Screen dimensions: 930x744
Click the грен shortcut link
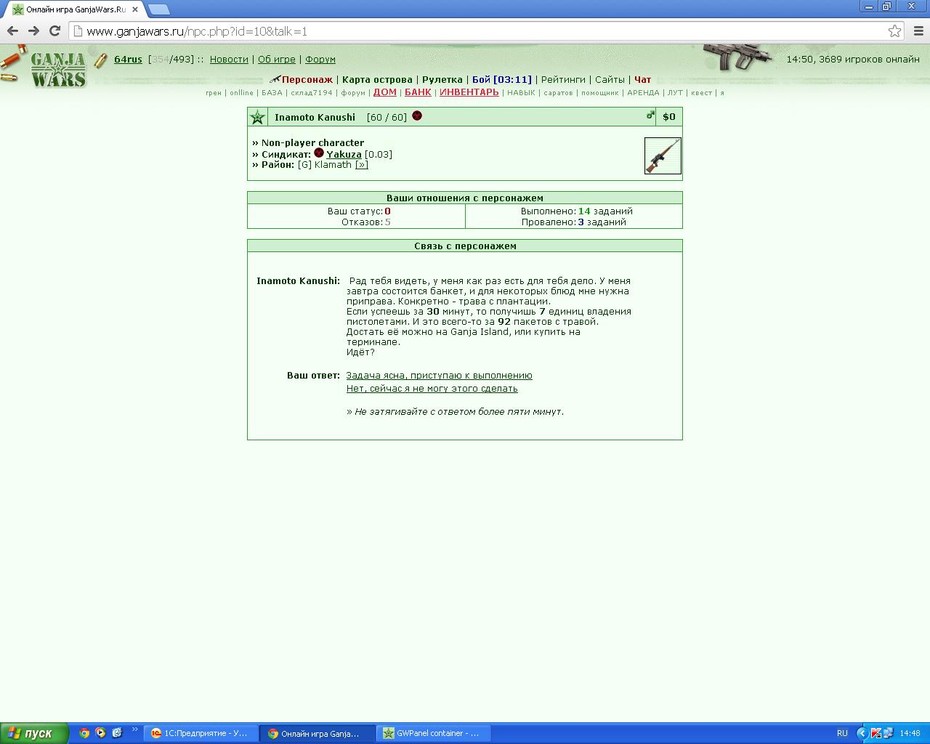point(214,93)
